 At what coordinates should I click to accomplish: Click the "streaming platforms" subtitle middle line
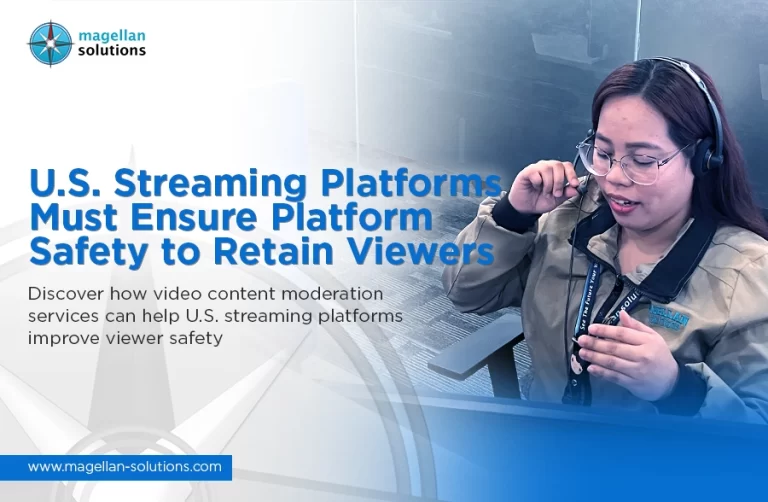[215, 315]
